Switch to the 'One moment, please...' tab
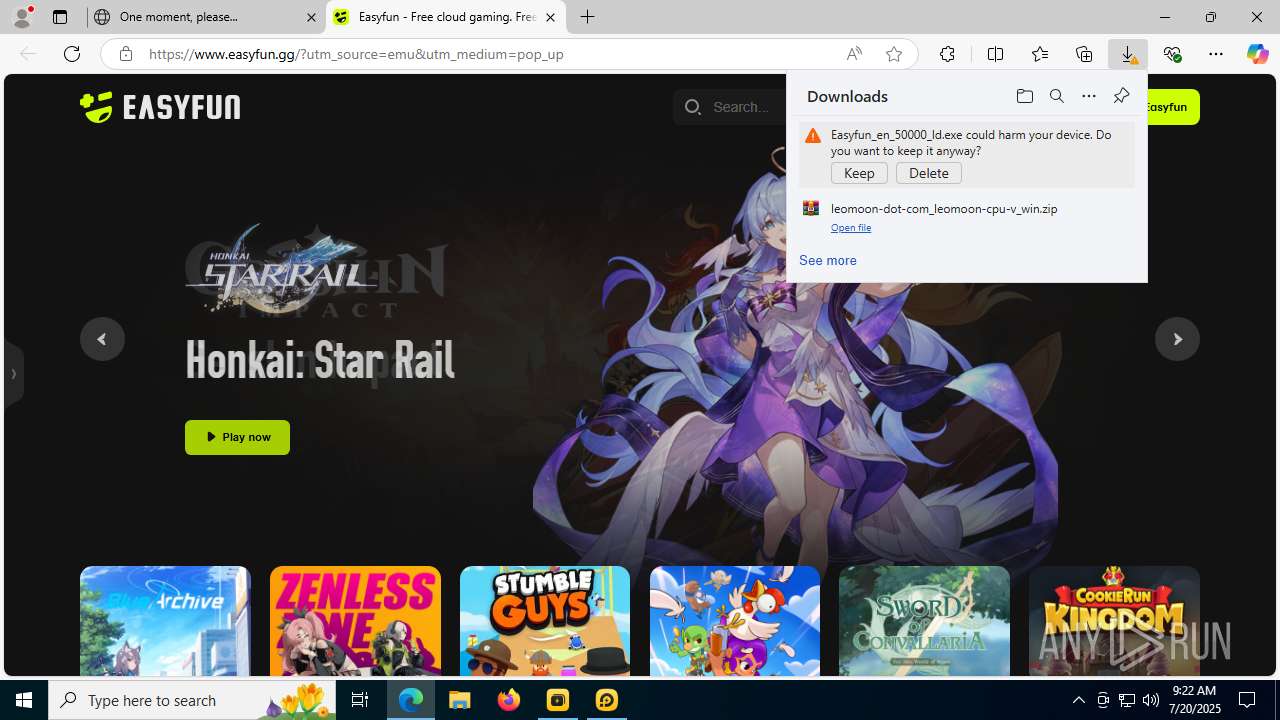Screen dimensions: 1280x720 [x=205, y=17]
